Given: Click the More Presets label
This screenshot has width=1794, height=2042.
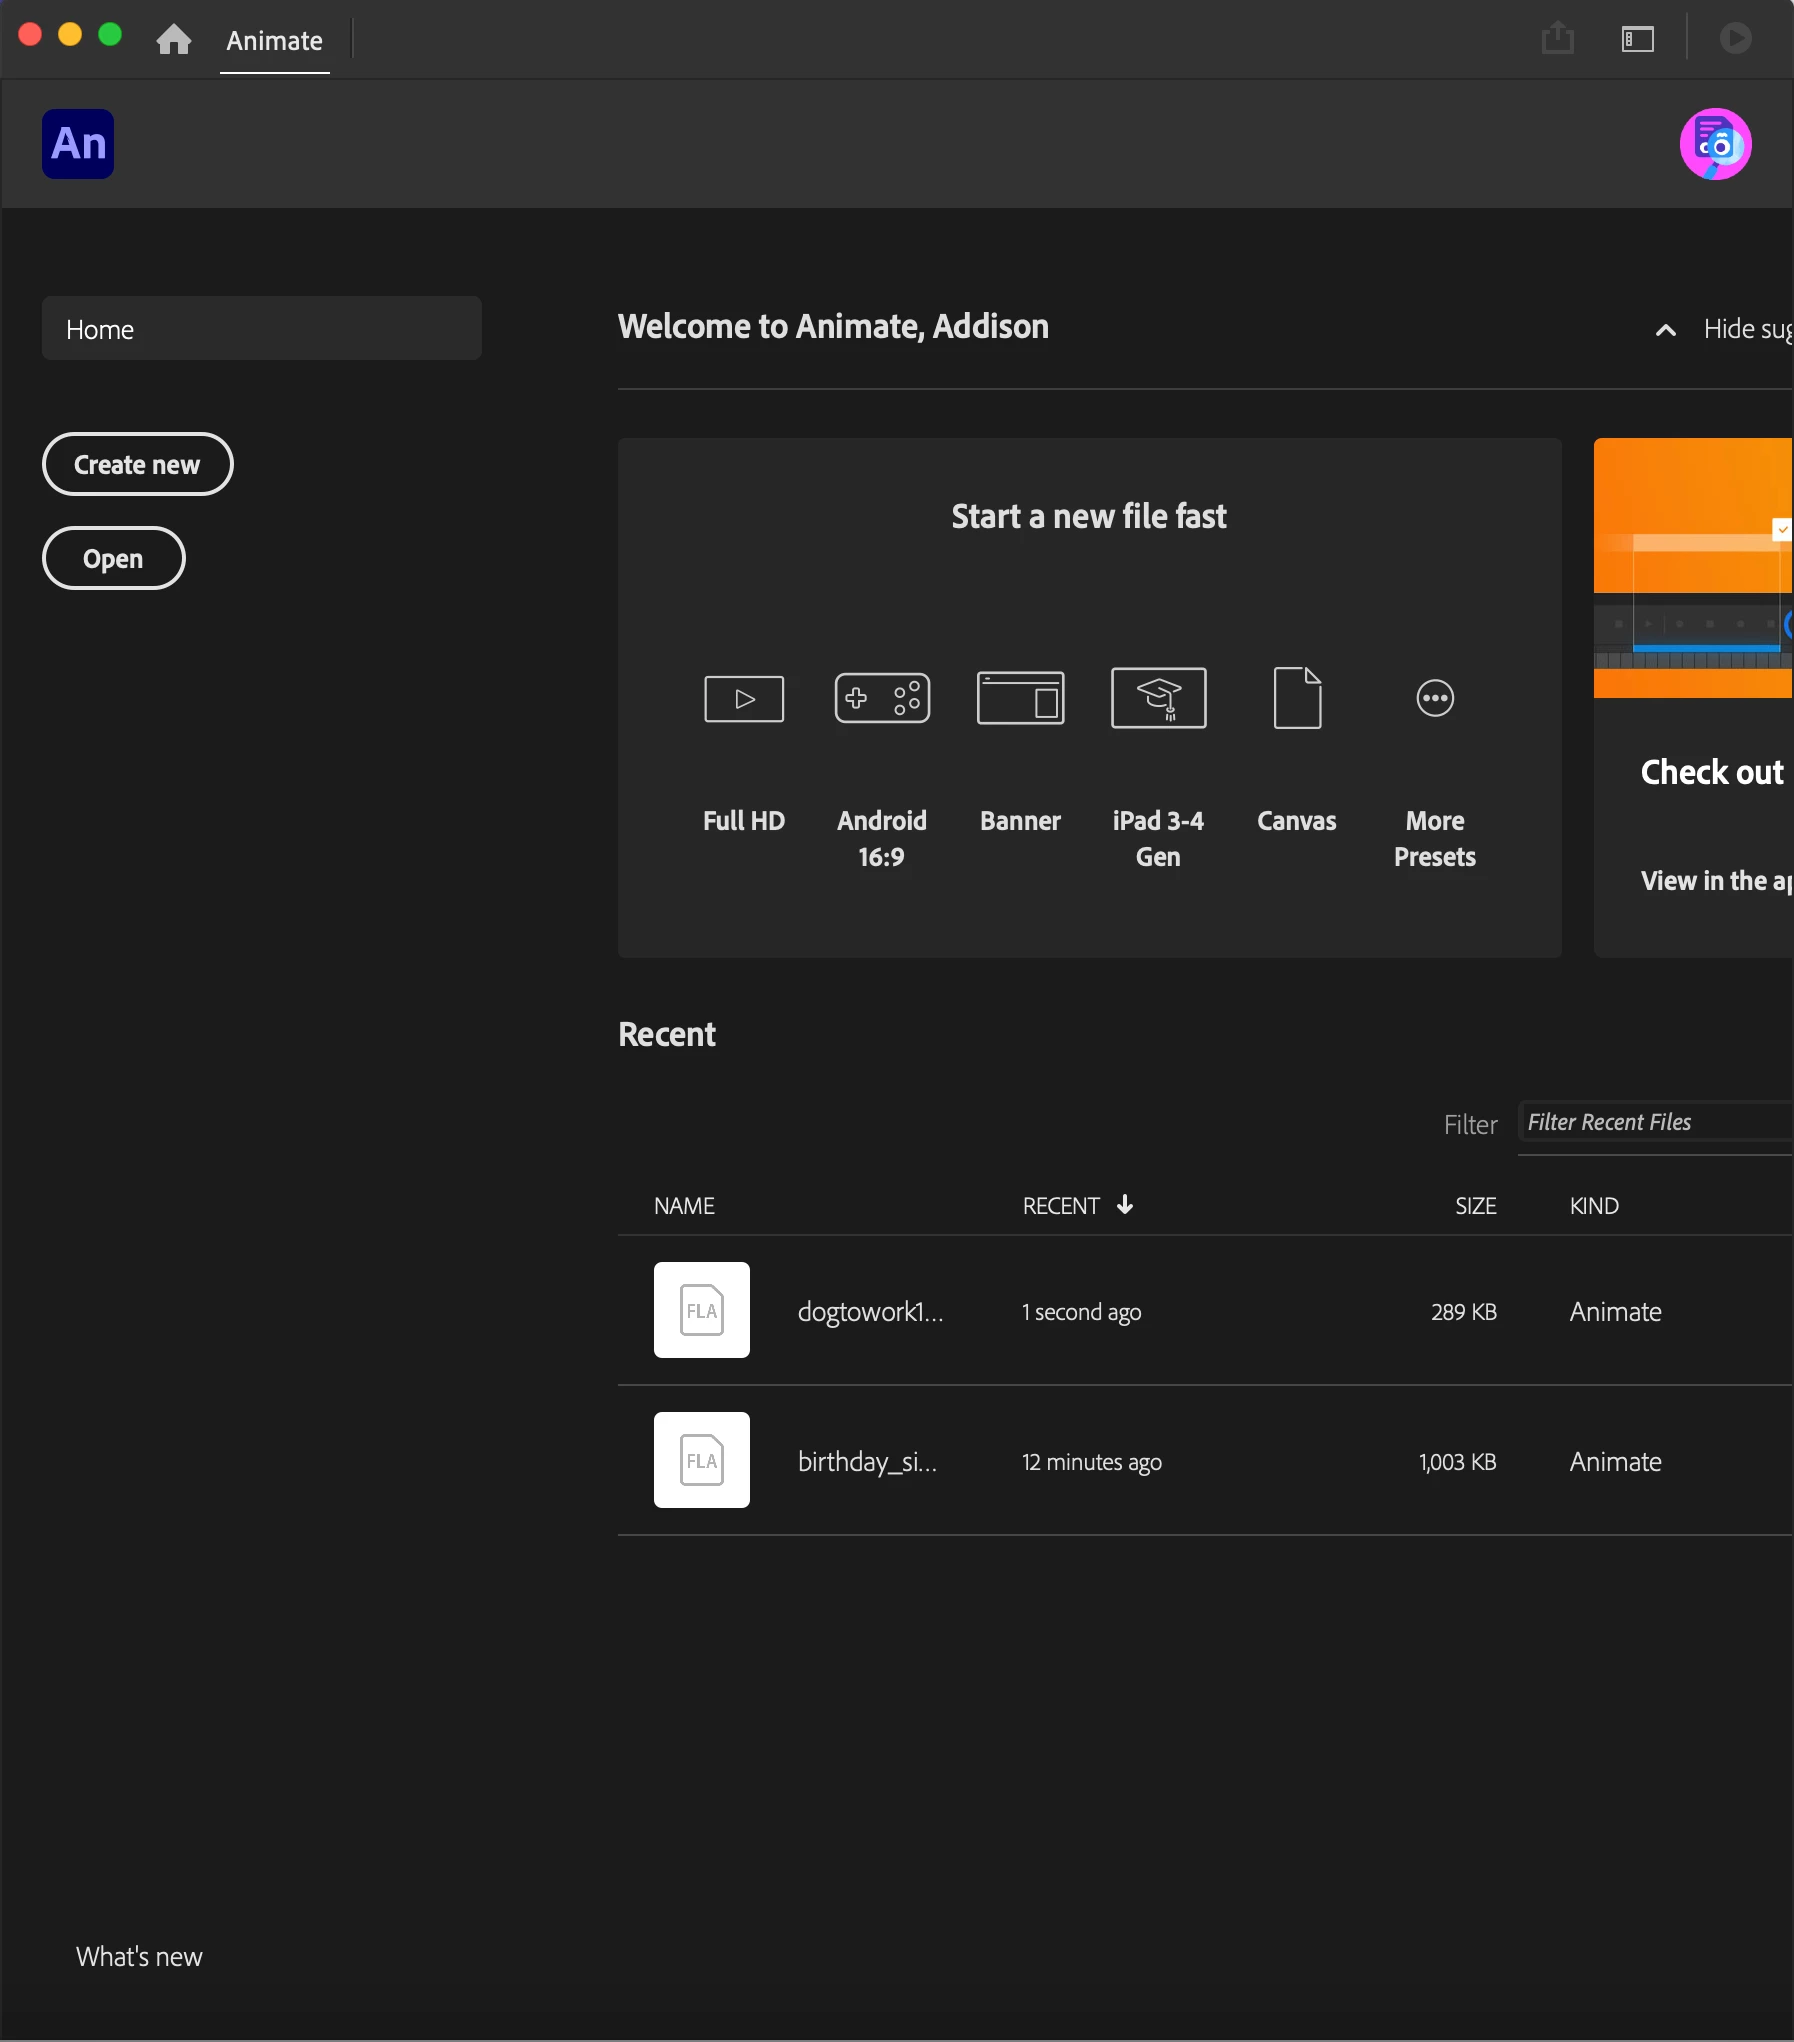Looking at the screenshot, I should click(1435, 839).
